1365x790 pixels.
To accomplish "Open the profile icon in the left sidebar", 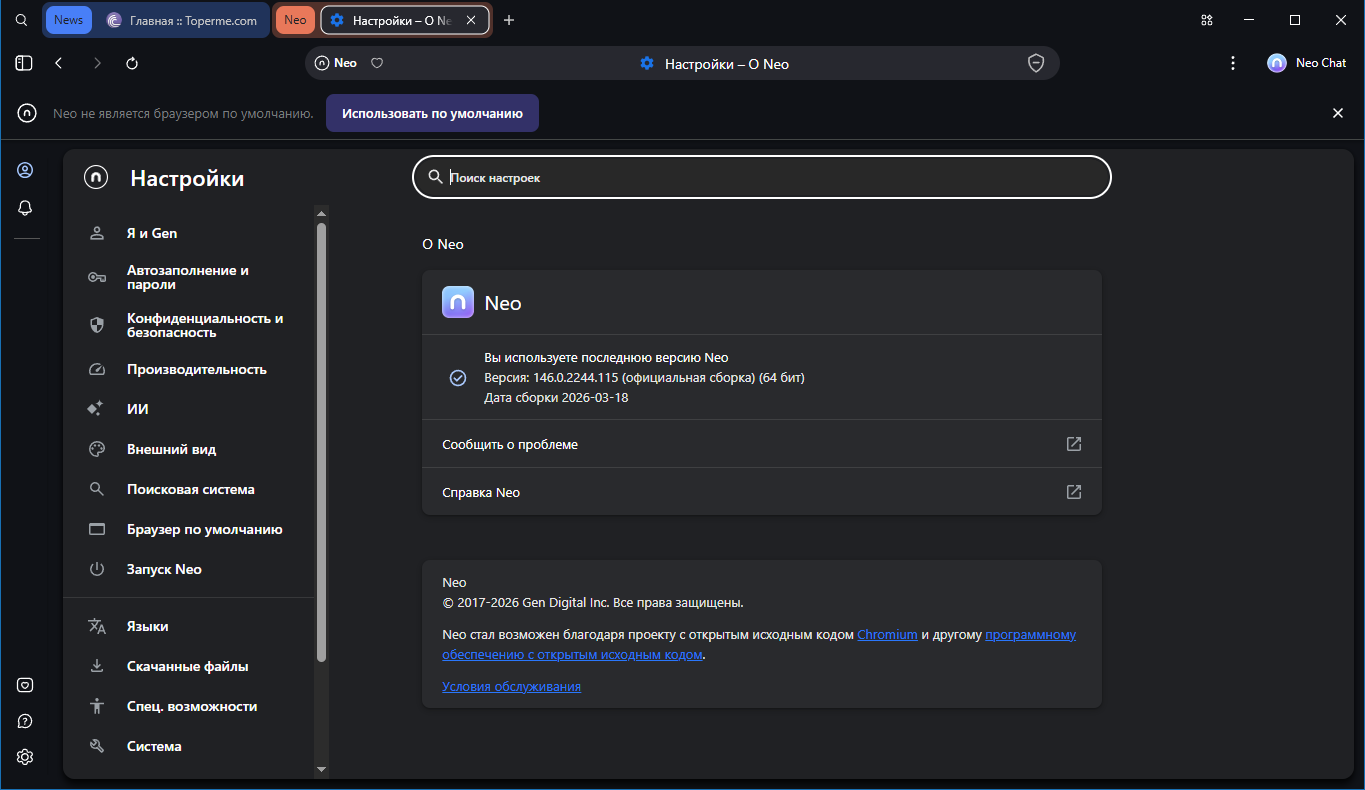I will pos(25,170).
